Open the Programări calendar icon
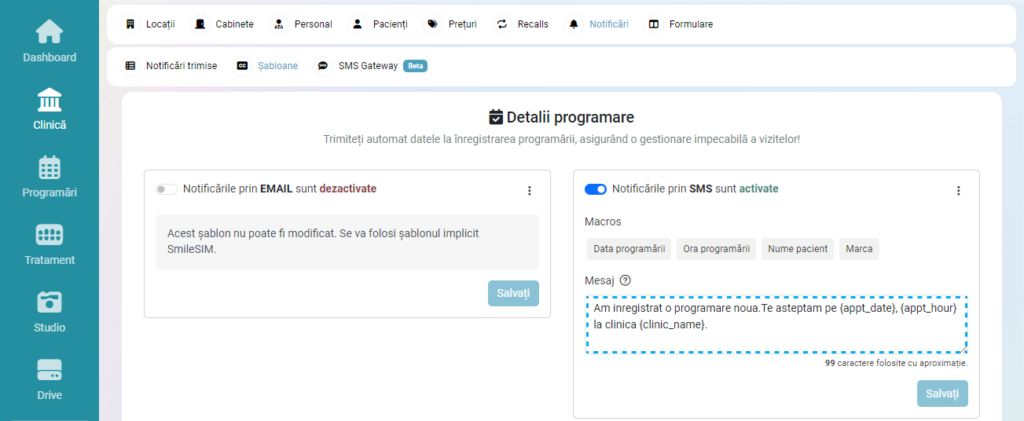Image resolution: width=1024 pixels, height=421 pixels. (49, 167)
